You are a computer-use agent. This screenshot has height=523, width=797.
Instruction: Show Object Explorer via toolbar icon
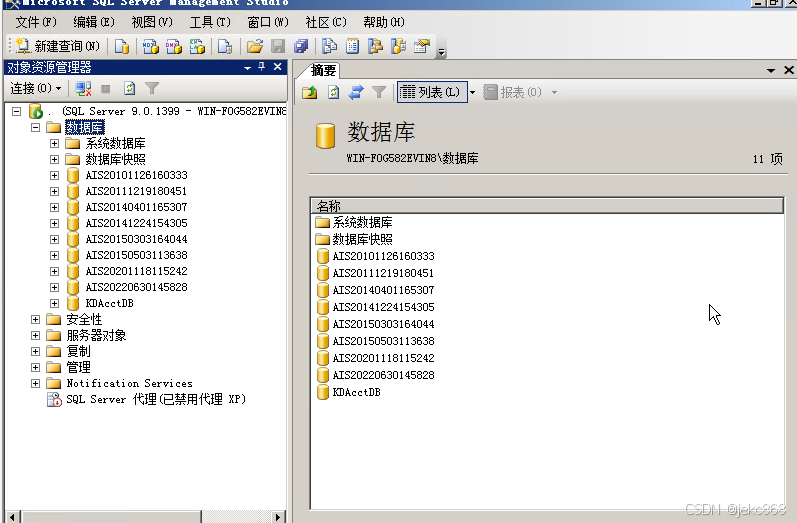tap(375, 46)
